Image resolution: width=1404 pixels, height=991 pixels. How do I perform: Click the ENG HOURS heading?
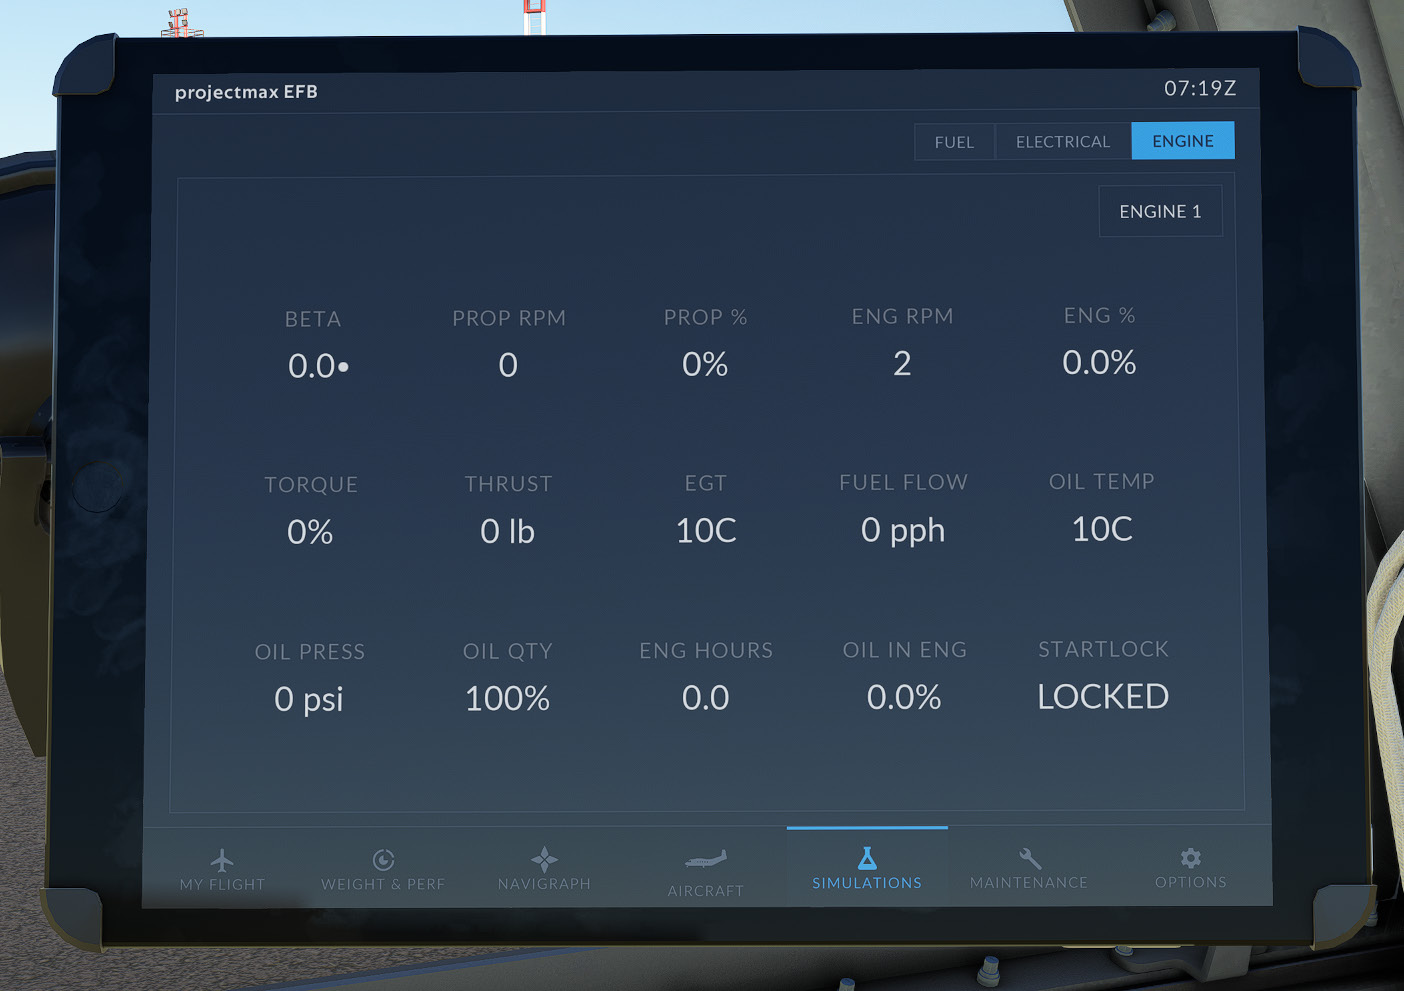[706, 650]
